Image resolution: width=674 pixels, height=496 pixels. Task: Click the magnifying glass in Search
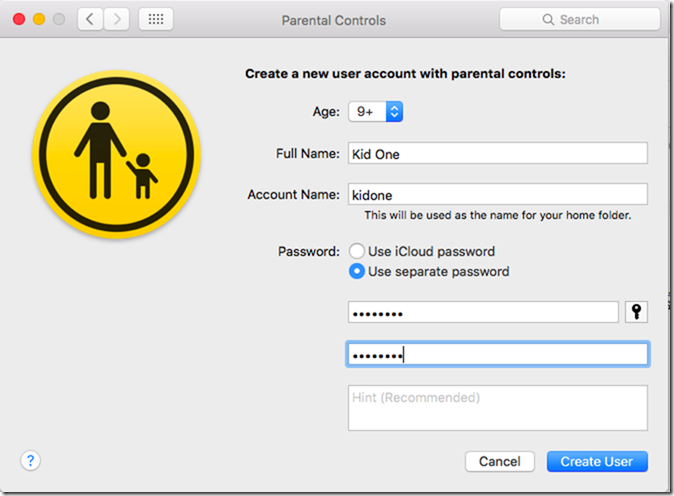[548, 19]
